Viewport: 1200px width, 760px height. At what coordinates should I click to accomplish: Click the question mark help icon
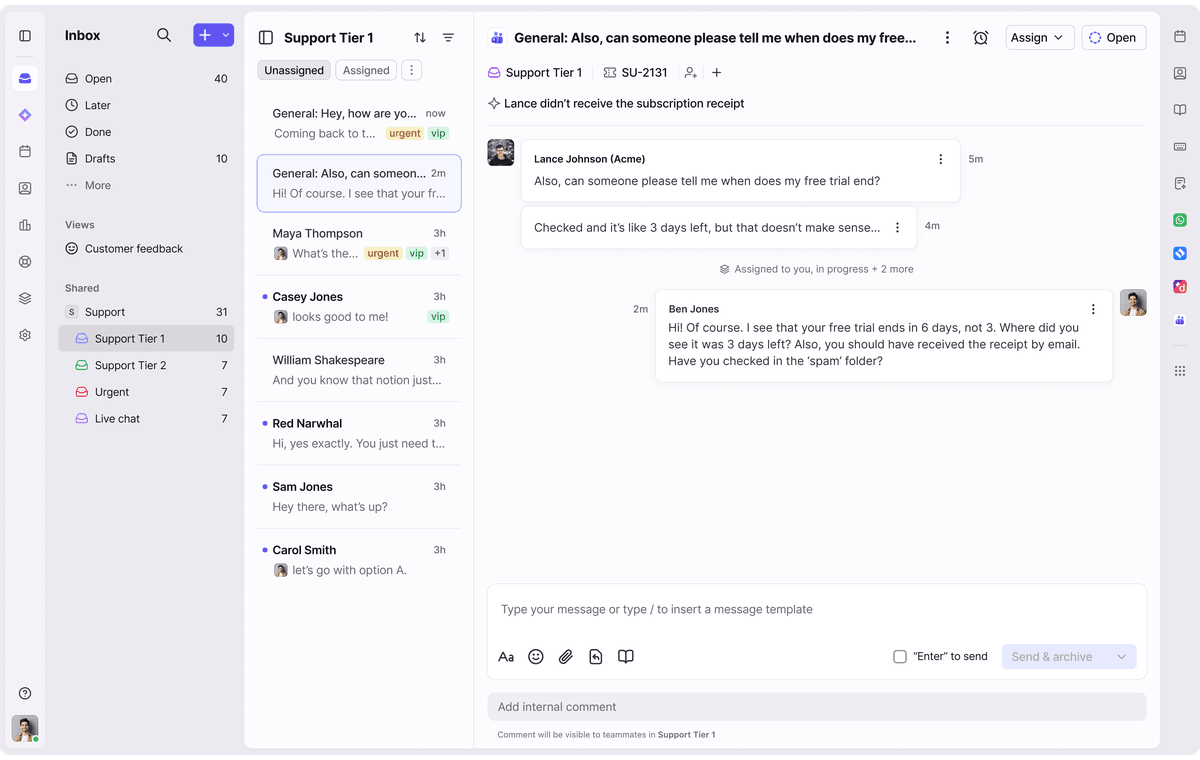25,693
